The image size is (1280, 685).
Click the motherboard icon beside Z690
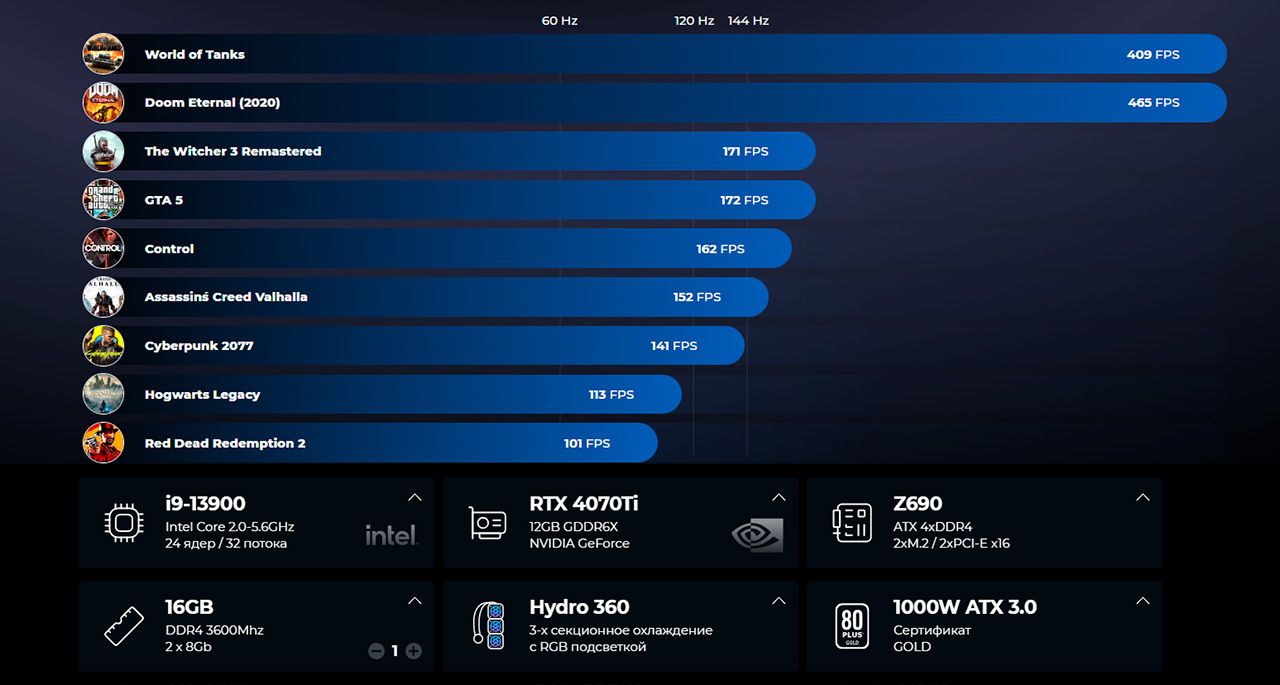pos(851,522)
